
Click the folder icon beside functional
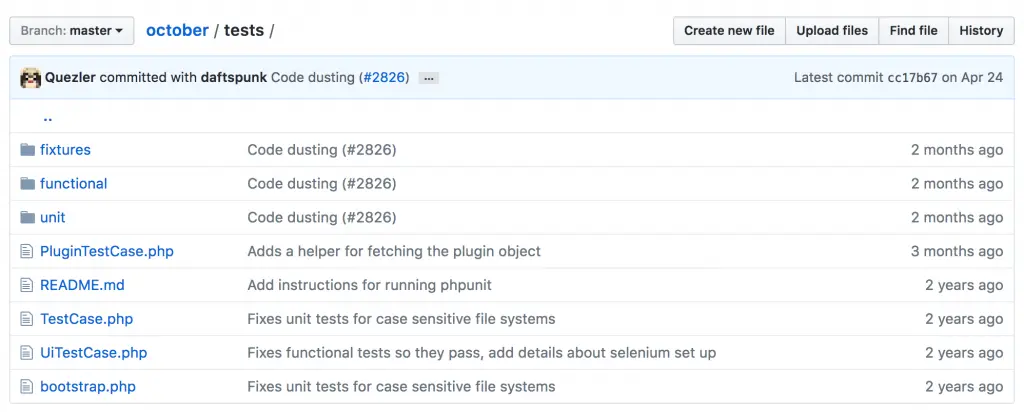(x=27, y=184)
